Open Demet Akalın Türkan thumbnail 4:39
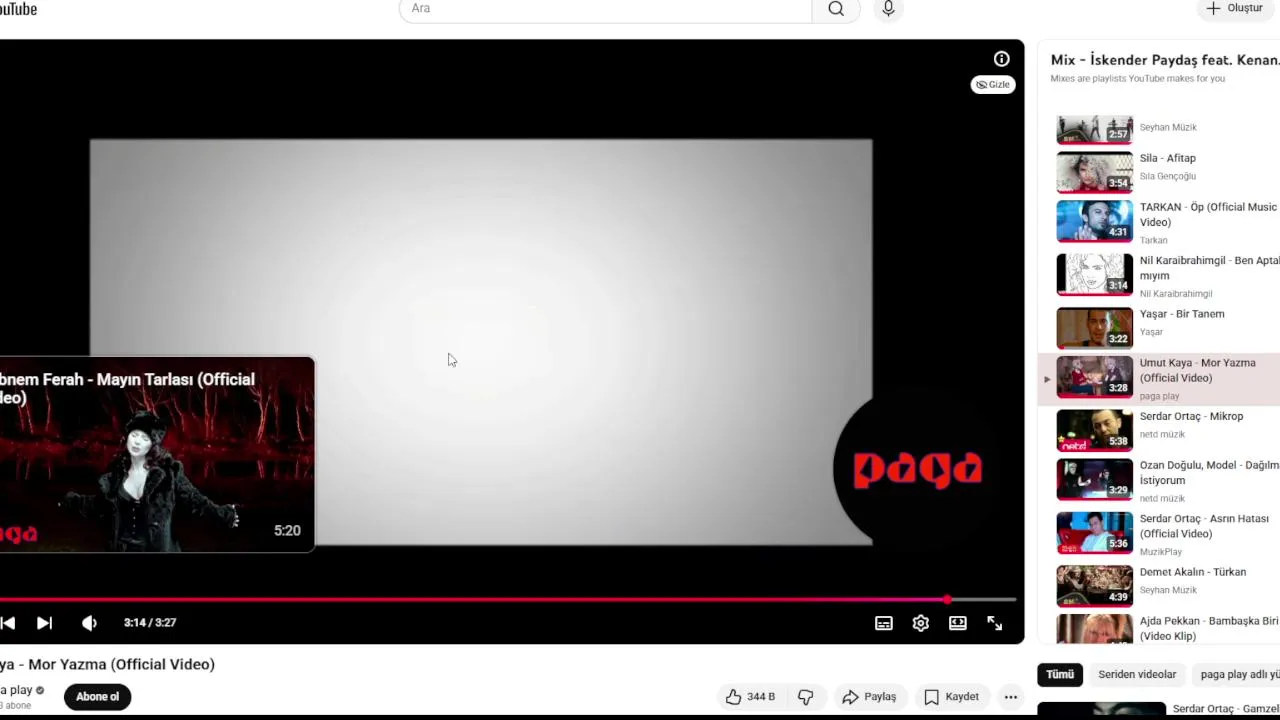Viewport: 1280px width, 720px height. click(1095, 586)
